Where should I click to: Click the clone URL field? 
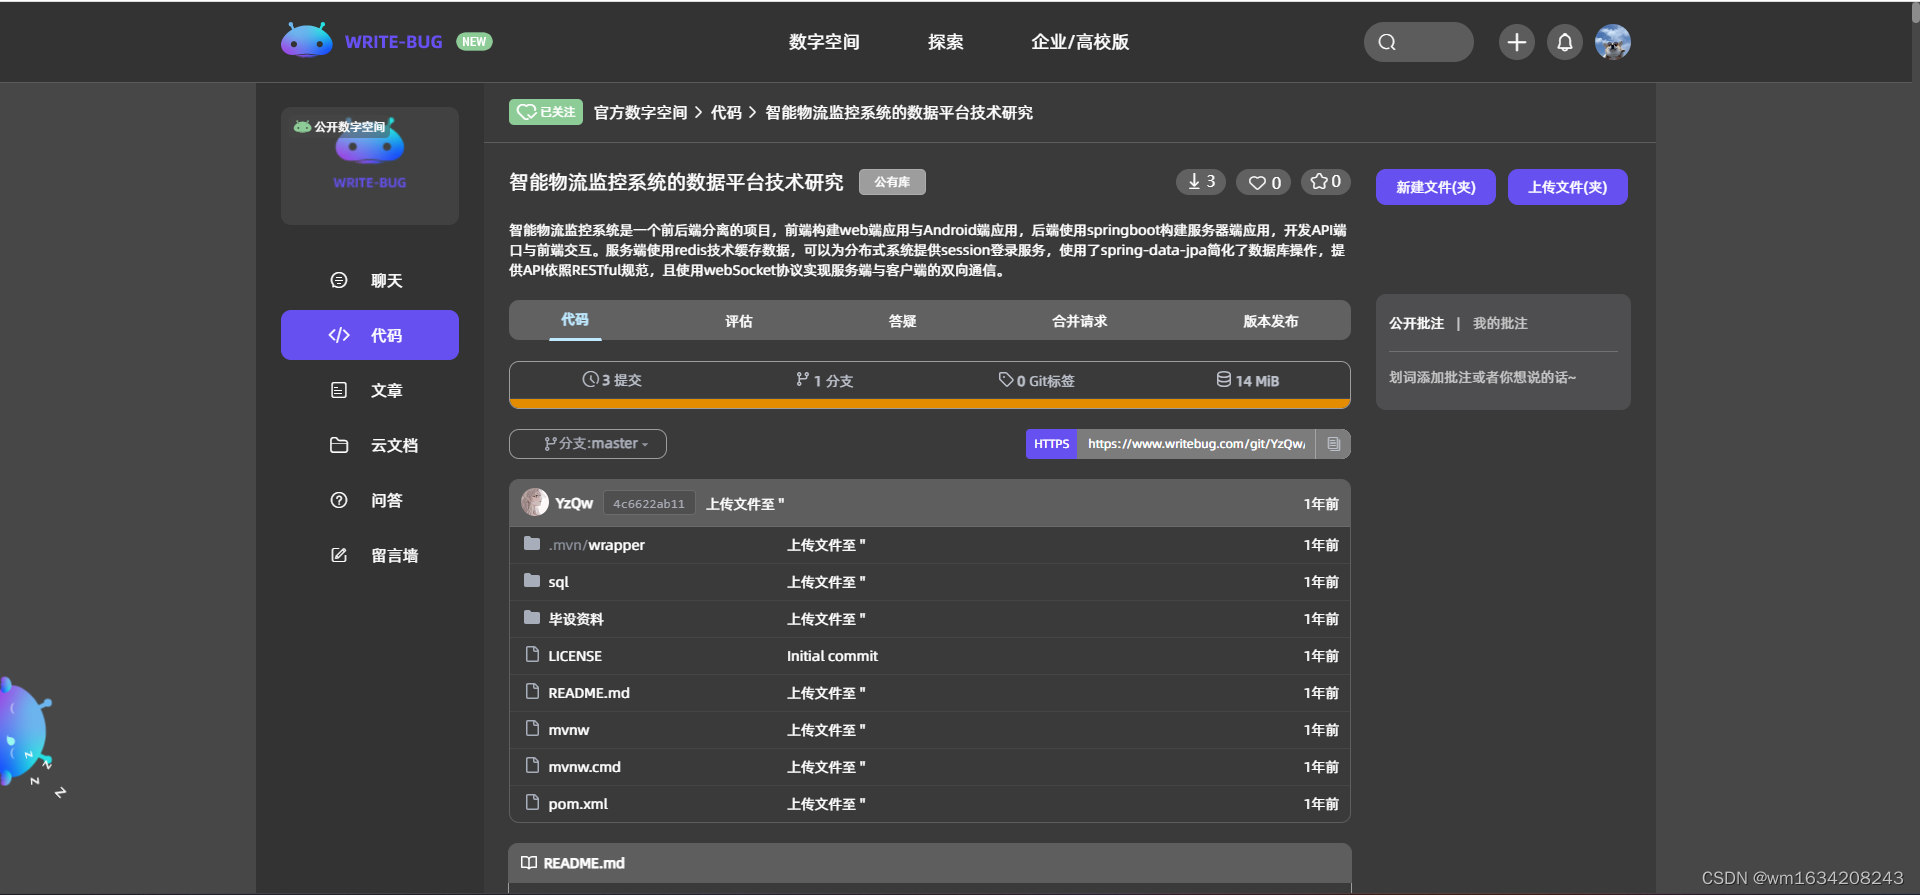1196,444
